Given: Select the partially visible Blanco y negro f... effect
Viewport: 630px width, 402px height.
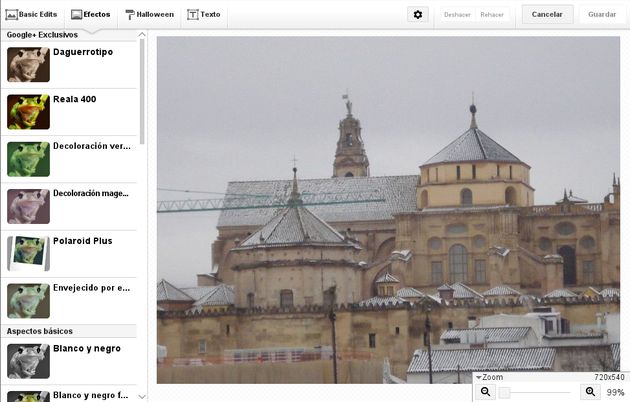Looking at the screenshot, I should [x=69, y=394].
